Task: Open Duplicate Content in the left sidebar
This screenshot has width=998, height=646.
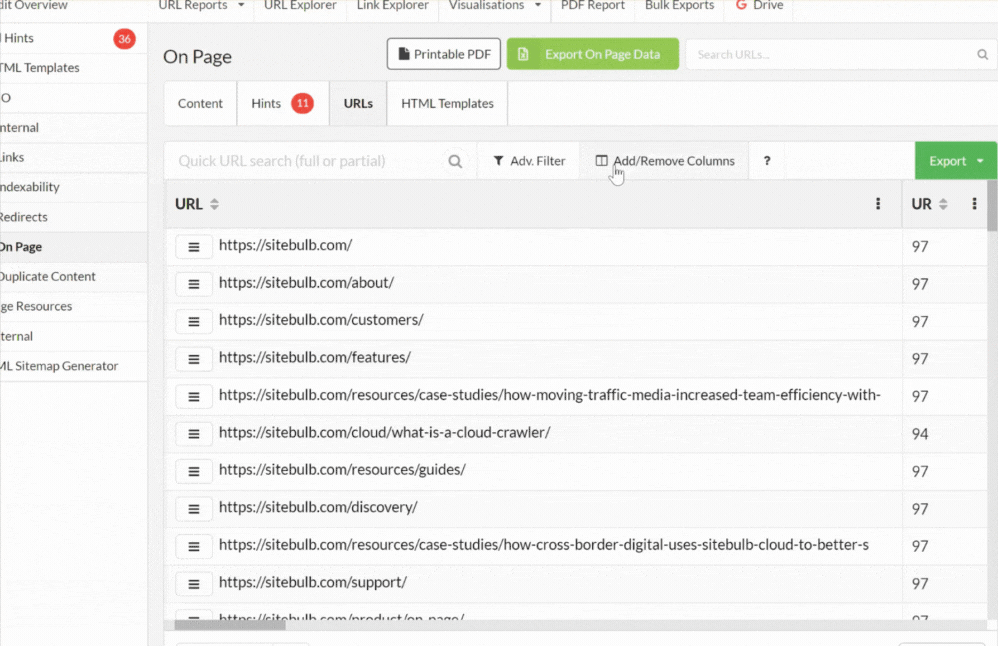Action: click(x=73, y=277)
